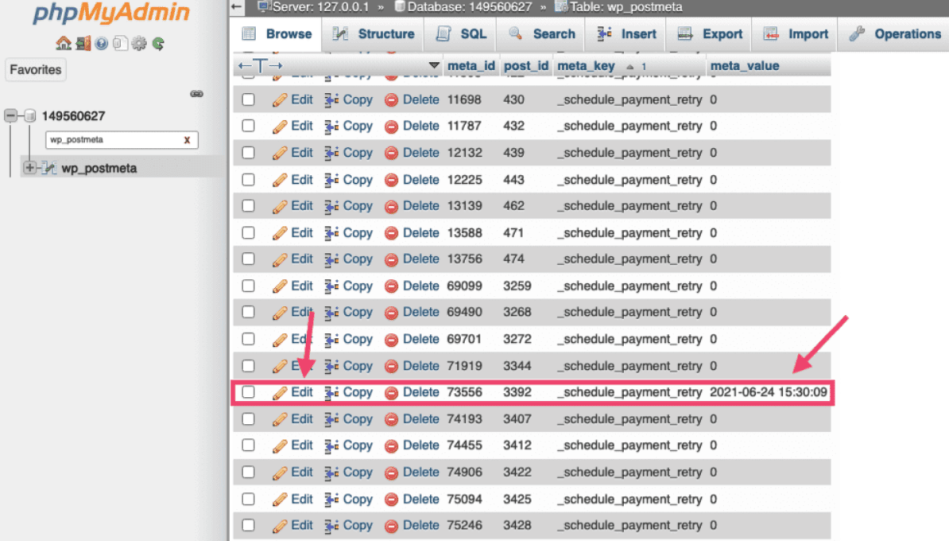Check the row with meta_id 74455
949x541 pixels.
click(x=248, y=445)
